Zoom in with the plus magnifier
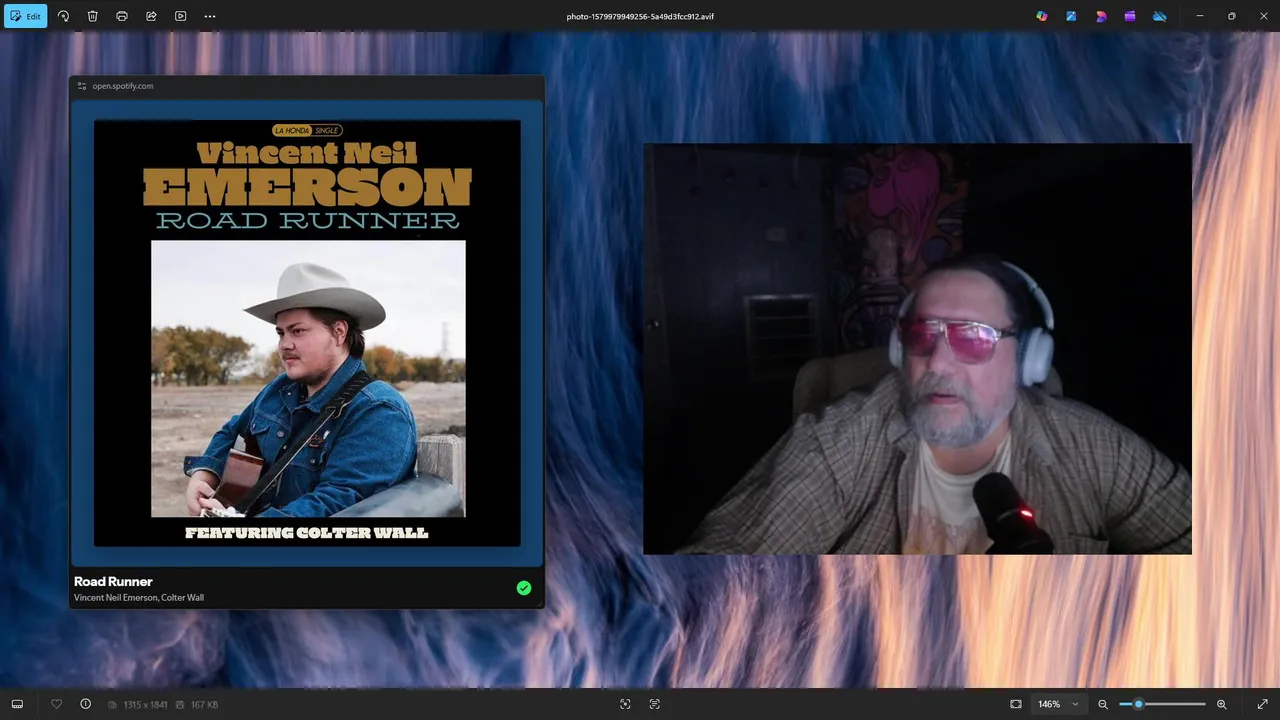This screenshot has height=720, width=1280. 1221,704
